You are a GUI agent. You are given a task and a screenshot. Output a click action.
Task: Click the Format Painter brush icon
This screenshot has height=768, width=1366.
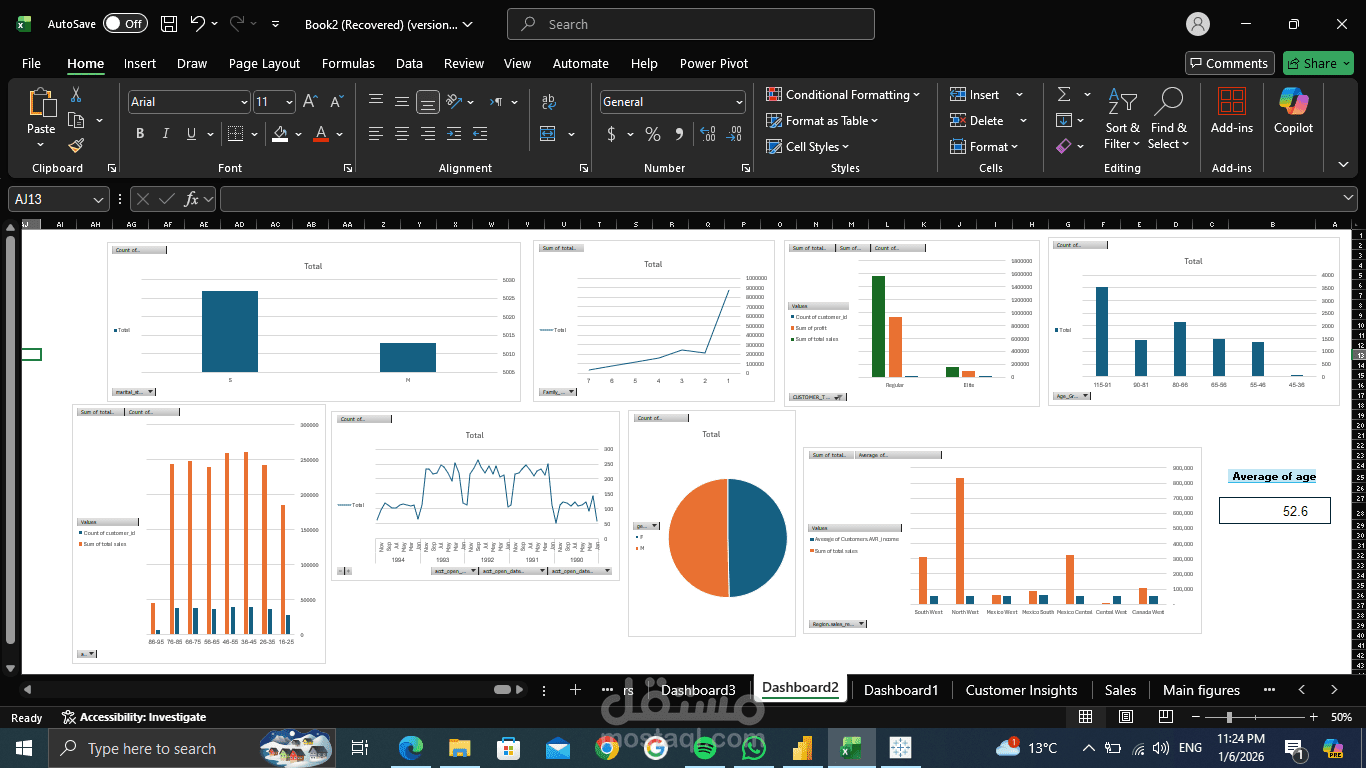point(76,146)
